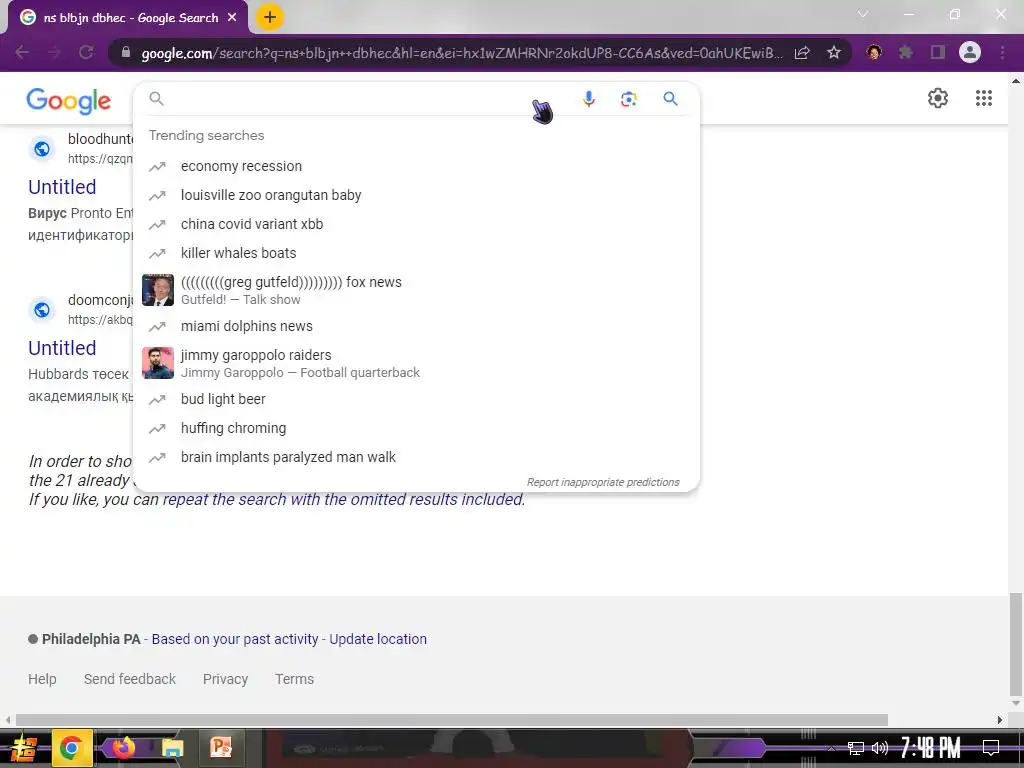
Task: Open the Privacy footer link
Action: 225,679
